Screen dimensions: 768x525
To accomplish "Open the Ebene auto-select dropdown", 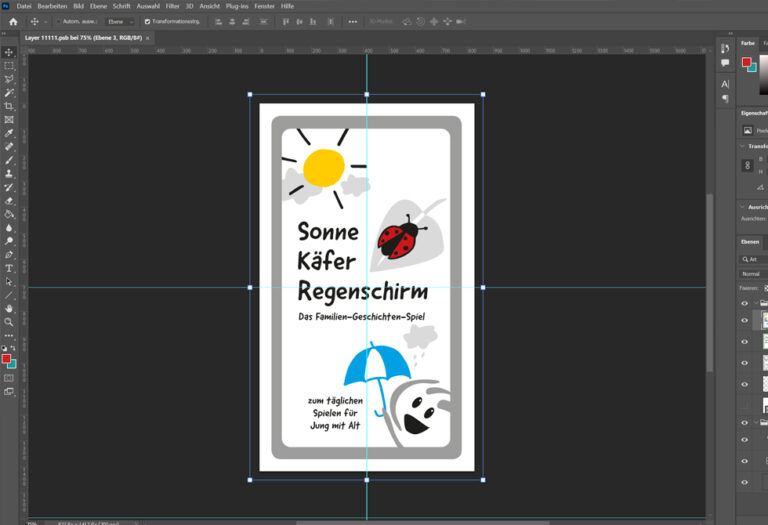I will 120,21.
